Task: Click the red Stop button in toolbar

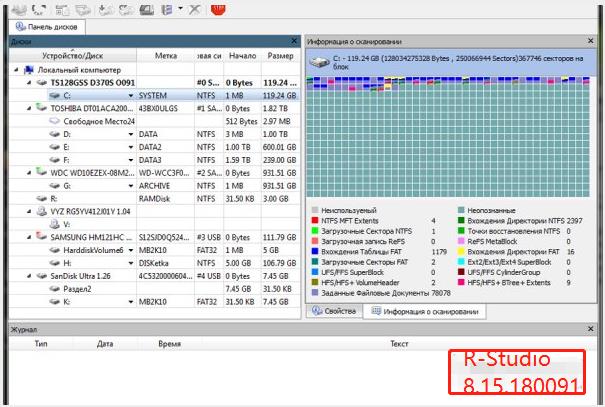Action: pos(219,9)
